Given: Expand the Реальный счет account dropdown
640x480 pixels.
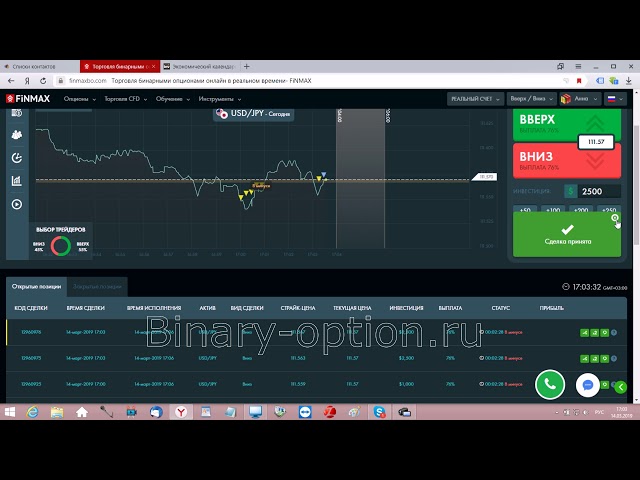Looking at the screenshot, I should pos(474,99).
